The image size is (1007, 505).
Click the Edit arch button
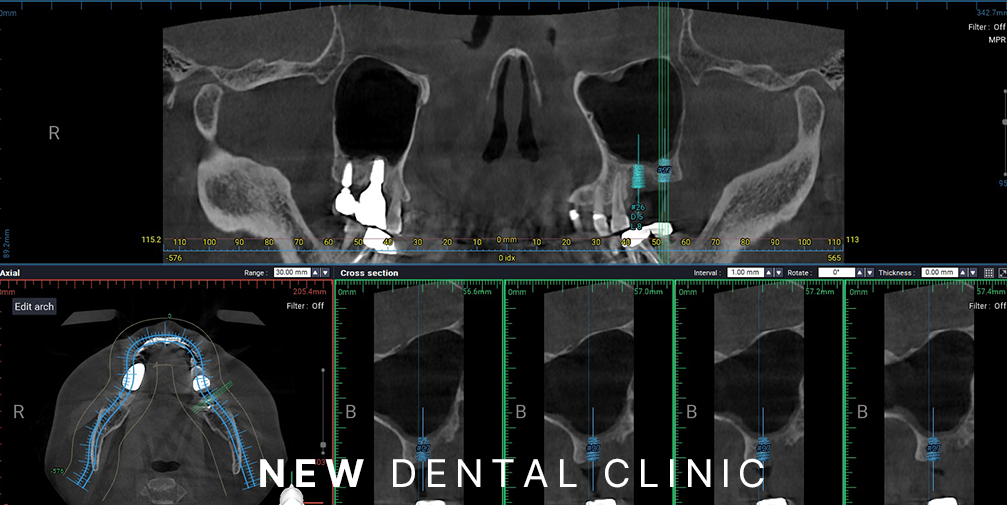pos(34,307)
